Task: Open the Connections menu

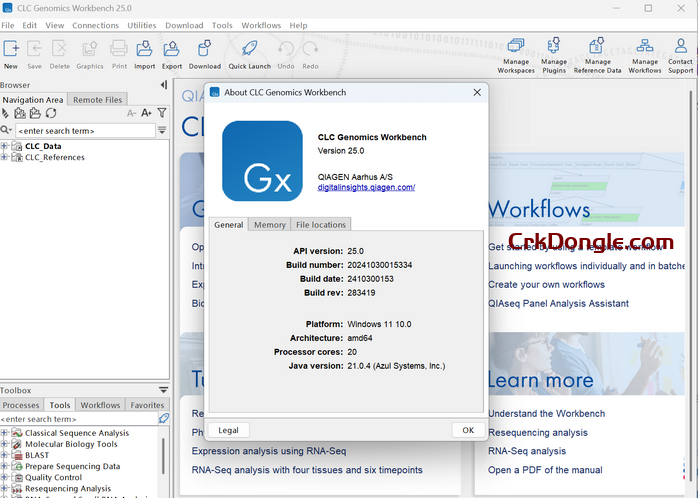Action: [x=96, y=25]
